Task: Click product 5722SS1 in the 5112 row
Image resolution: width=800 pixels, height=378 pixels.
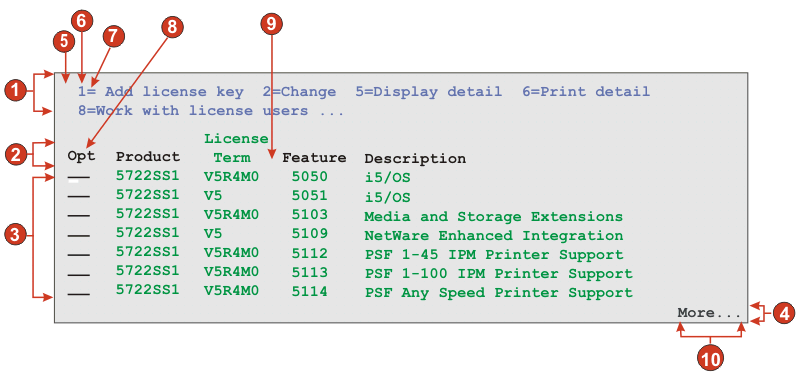Action: [x=148, y=253]
